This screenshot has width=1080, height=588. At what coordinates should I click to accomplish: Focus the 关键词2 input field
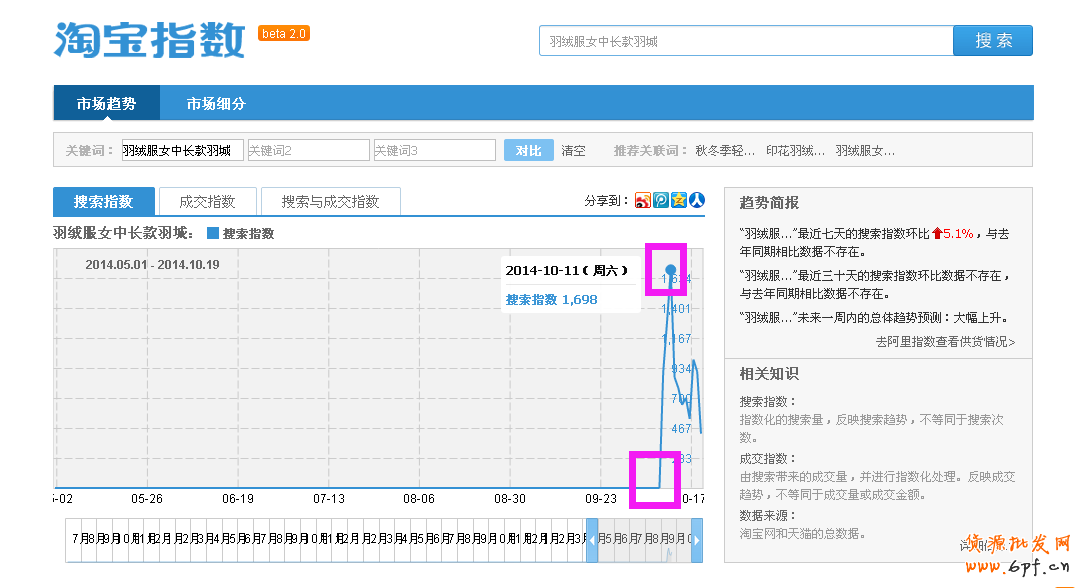click(x=307, y=150)
